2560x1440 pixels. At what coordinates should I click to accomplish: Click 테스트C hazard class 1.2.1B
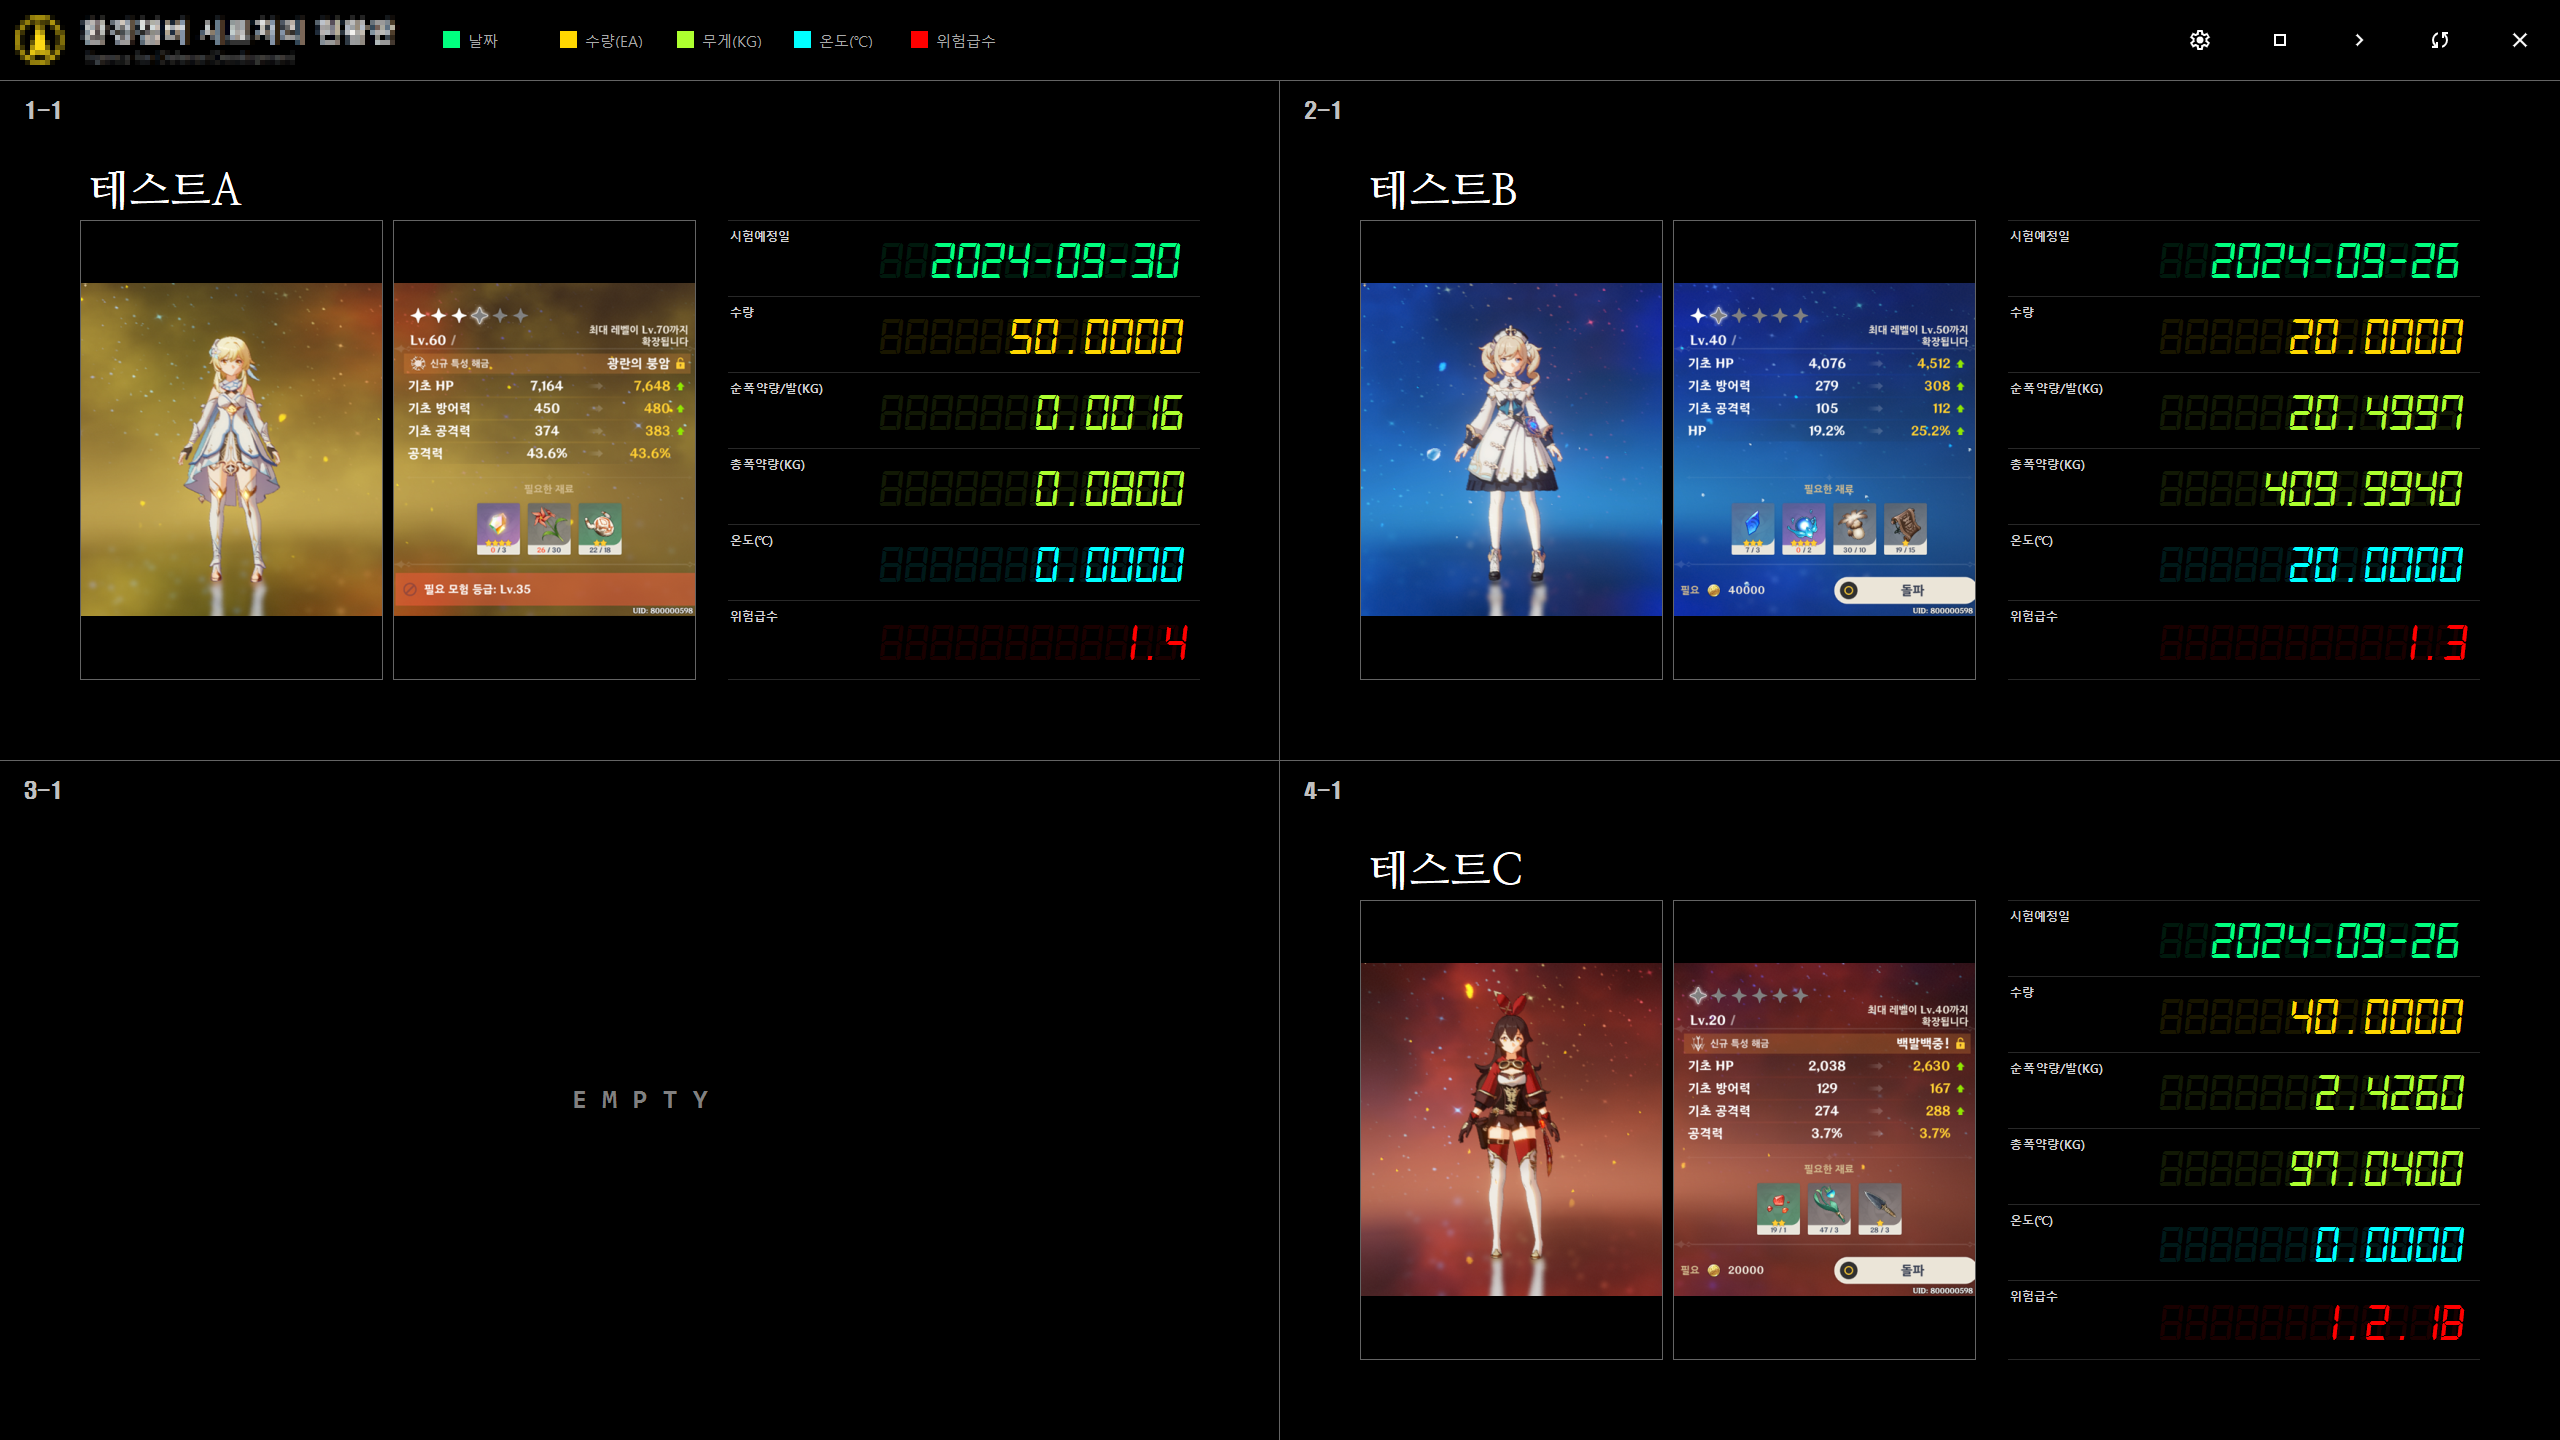(2397, 1322)
